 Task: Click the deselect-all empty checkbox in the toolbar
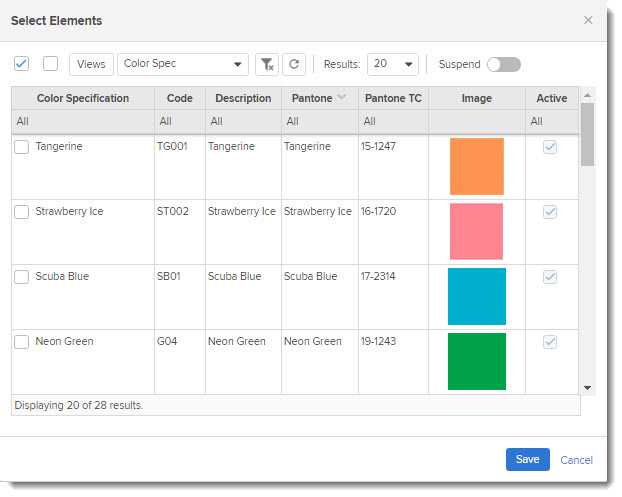(x=50, y=63)
